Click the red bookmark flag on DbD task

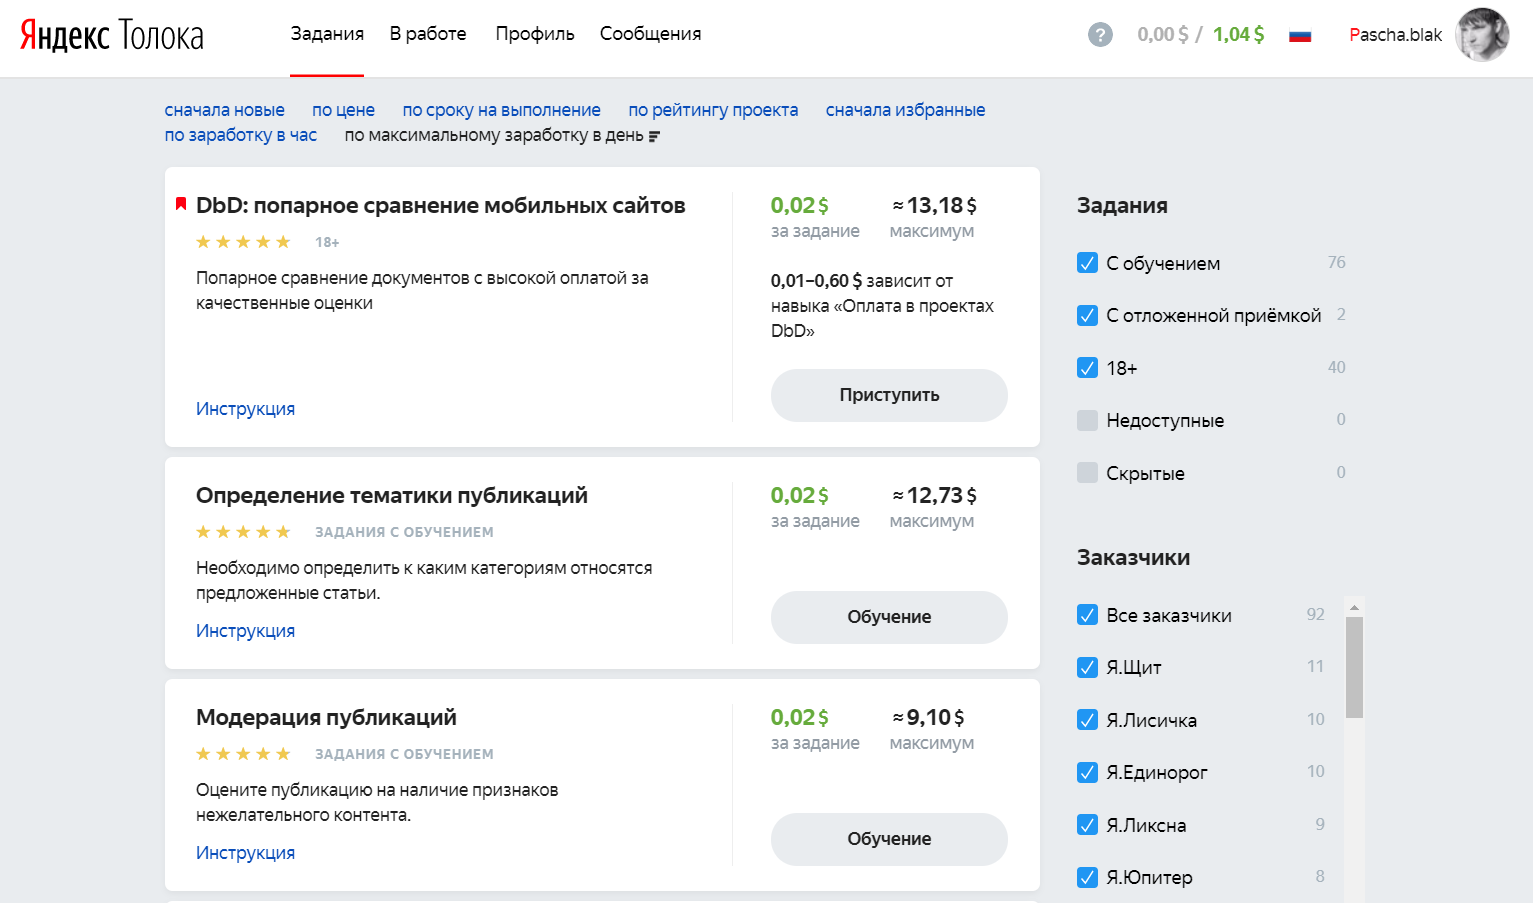(181, 204)
